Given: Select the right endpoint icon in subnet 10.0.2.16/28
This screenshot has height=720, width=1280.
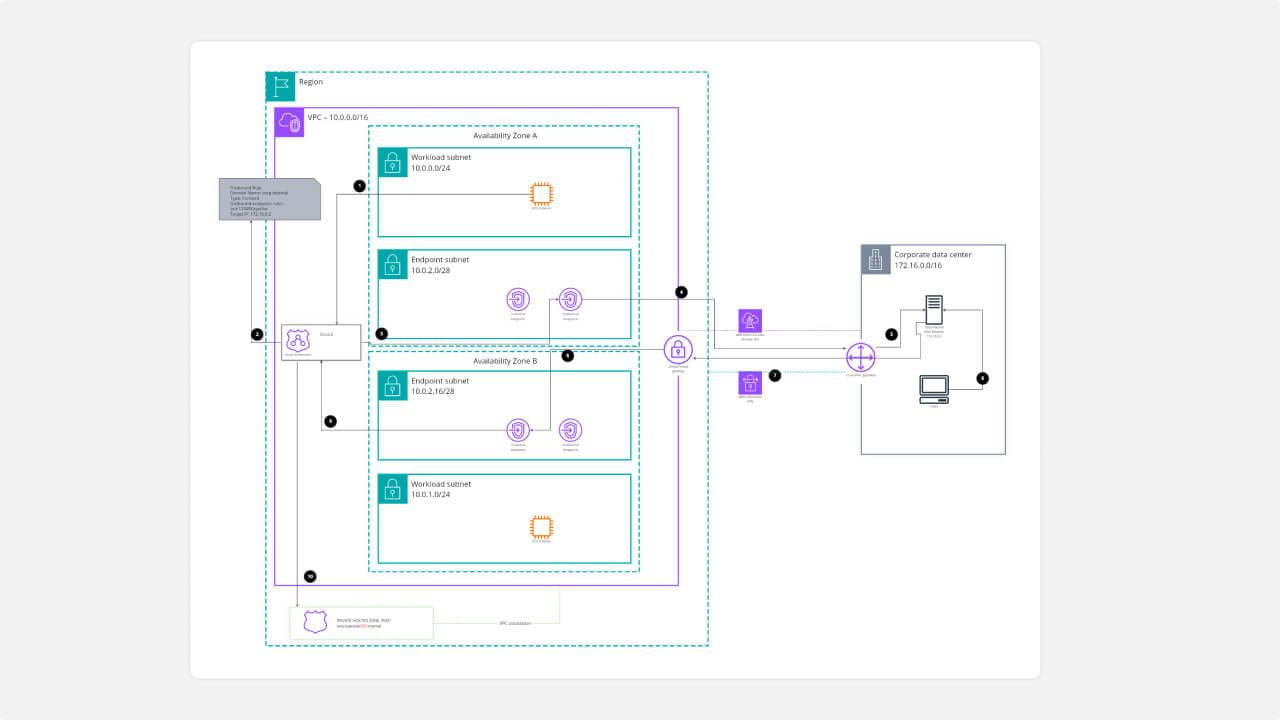Looking at the screenshot, I should [x=570, y=431].
